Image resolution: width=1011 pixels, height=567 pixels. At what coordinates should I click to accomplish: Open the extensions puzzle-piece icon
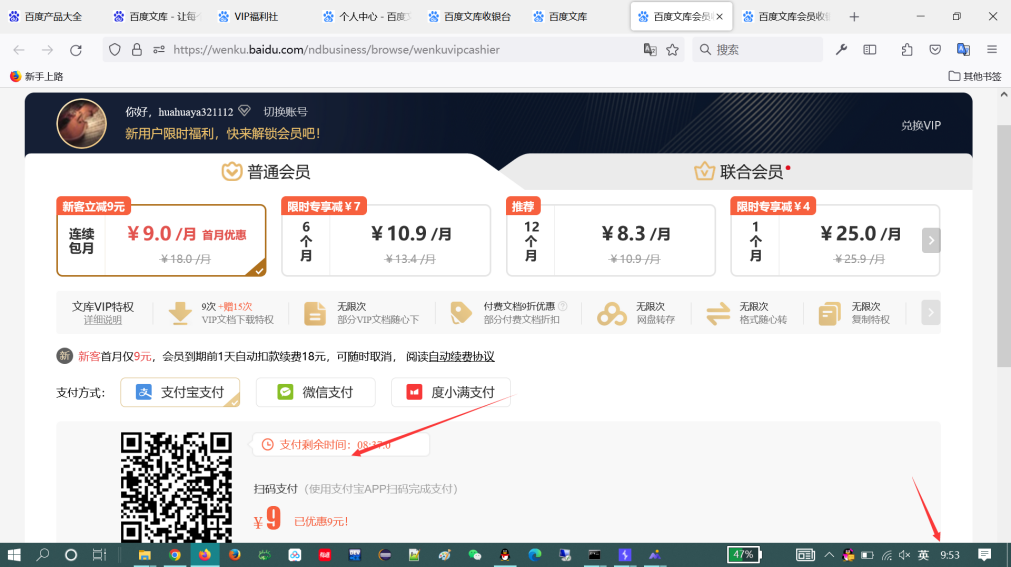[x=907, y=50]
